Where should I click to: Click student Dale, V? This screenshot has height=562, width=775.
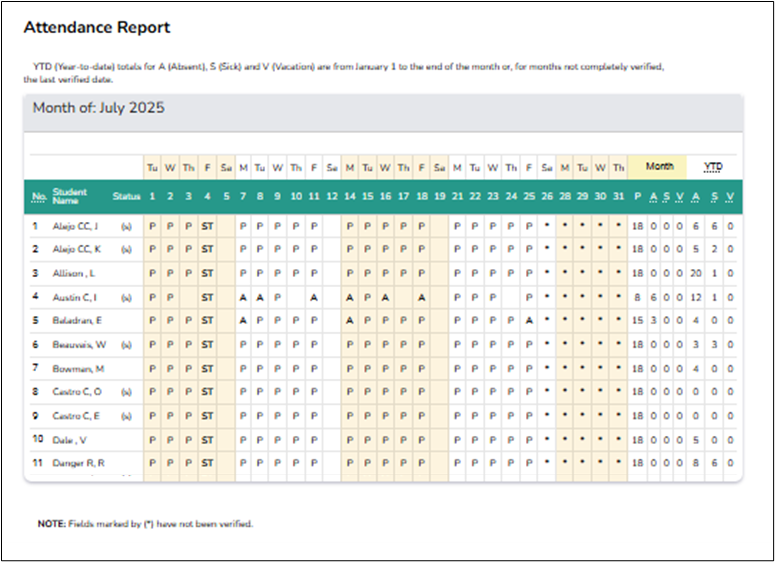coord(68,439)
